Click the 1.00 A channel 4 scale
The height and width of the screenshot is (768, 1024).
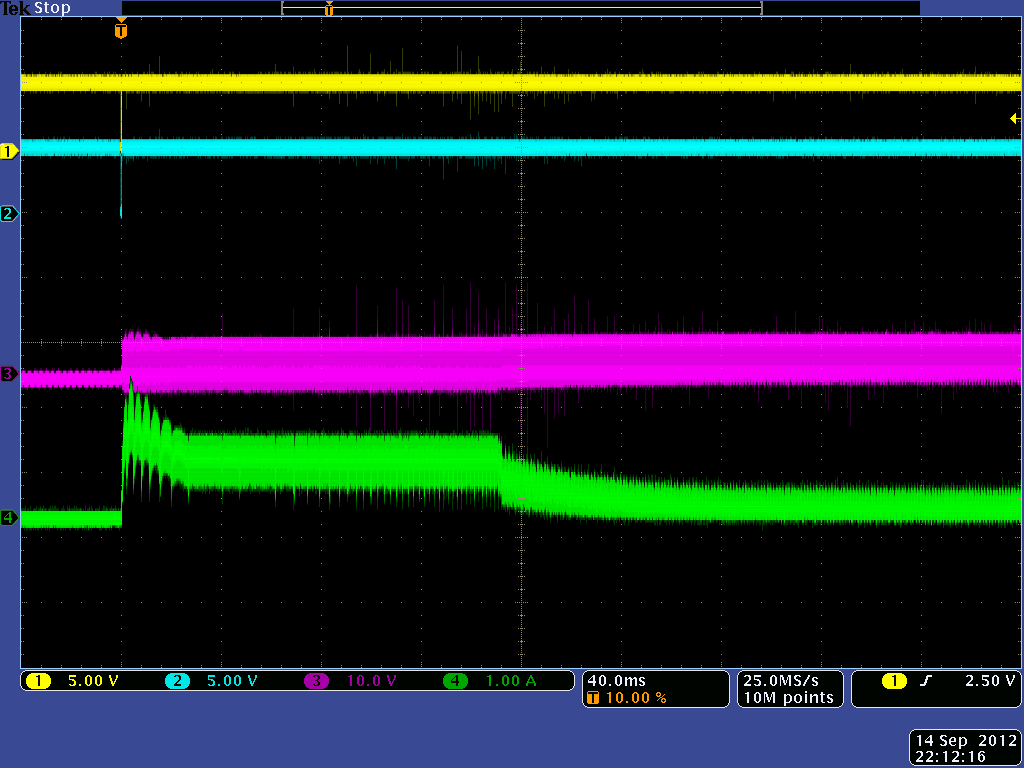pos(511,681)
